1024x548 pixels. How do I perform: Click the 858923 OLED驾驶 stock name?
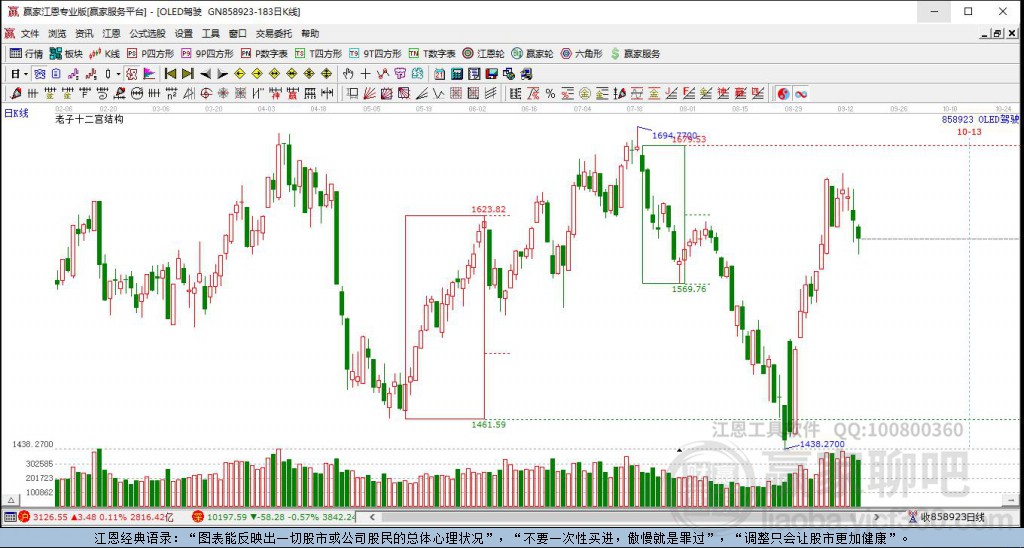point(980,120)
